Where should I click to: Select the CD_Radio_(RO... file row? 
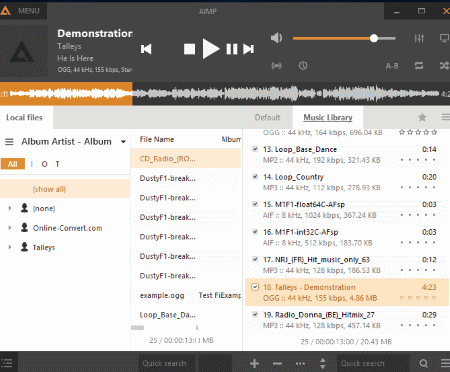click(x=186, y=159)
